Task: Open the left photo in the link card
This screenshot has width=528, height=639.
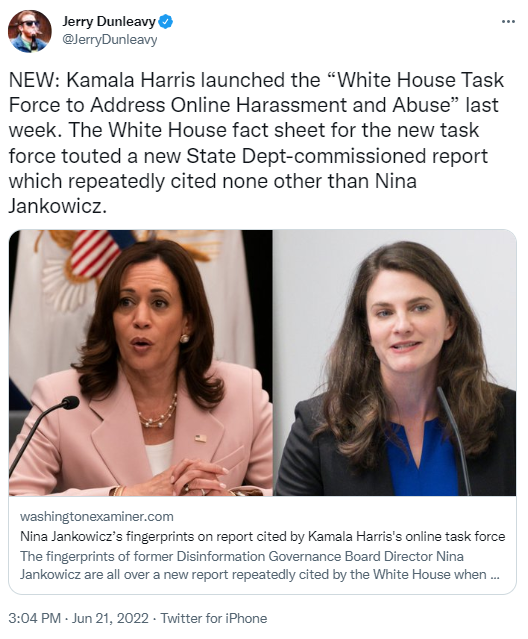Action: (141, 363)
